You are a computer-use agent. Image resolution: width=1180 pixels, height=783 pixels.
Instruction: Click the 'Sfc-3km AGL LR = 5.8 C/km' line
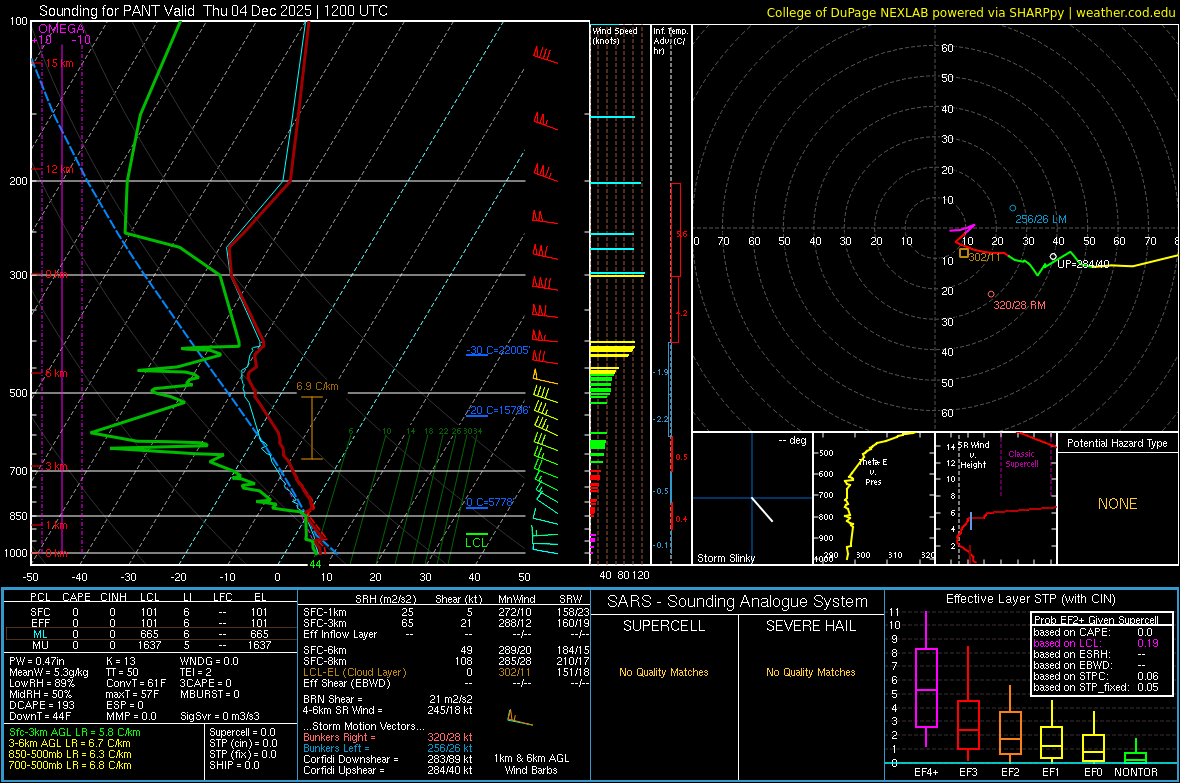(75, 732)
